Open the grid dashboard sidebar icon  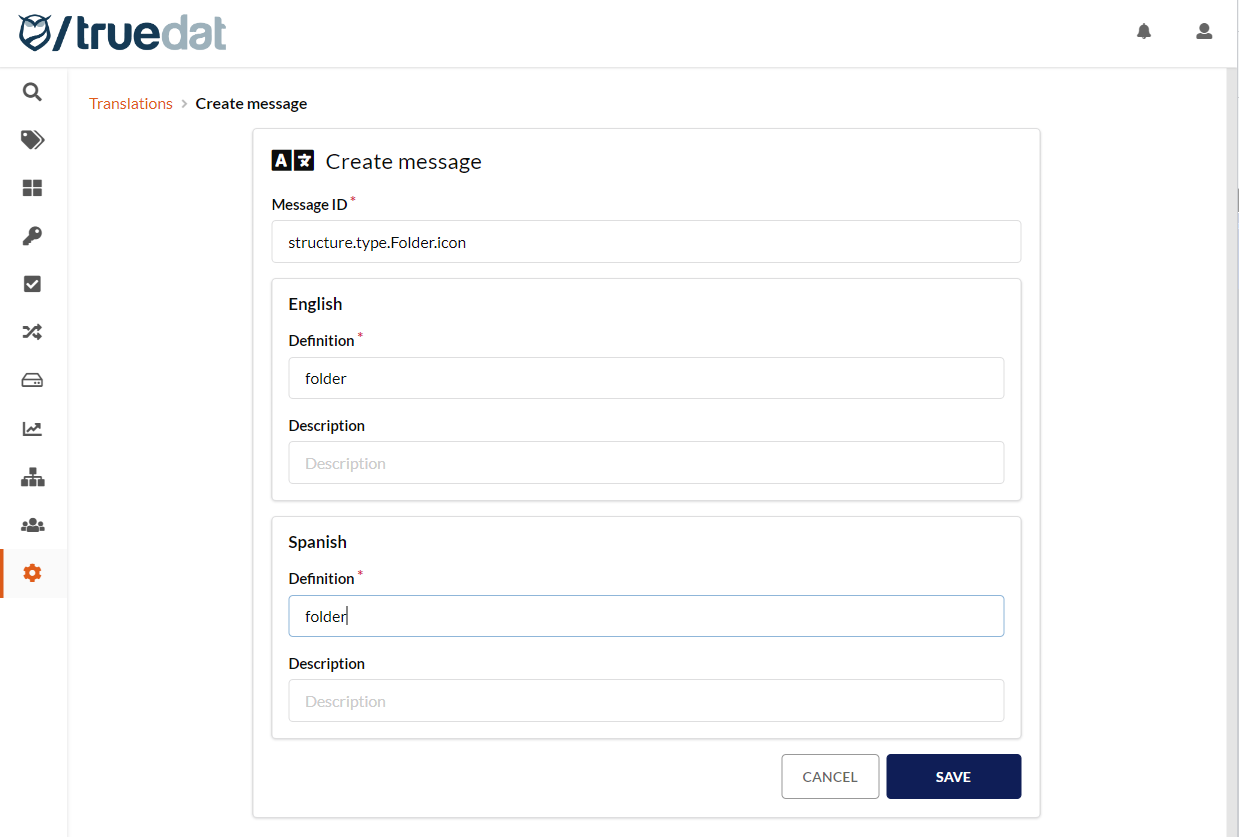point(32,188)
